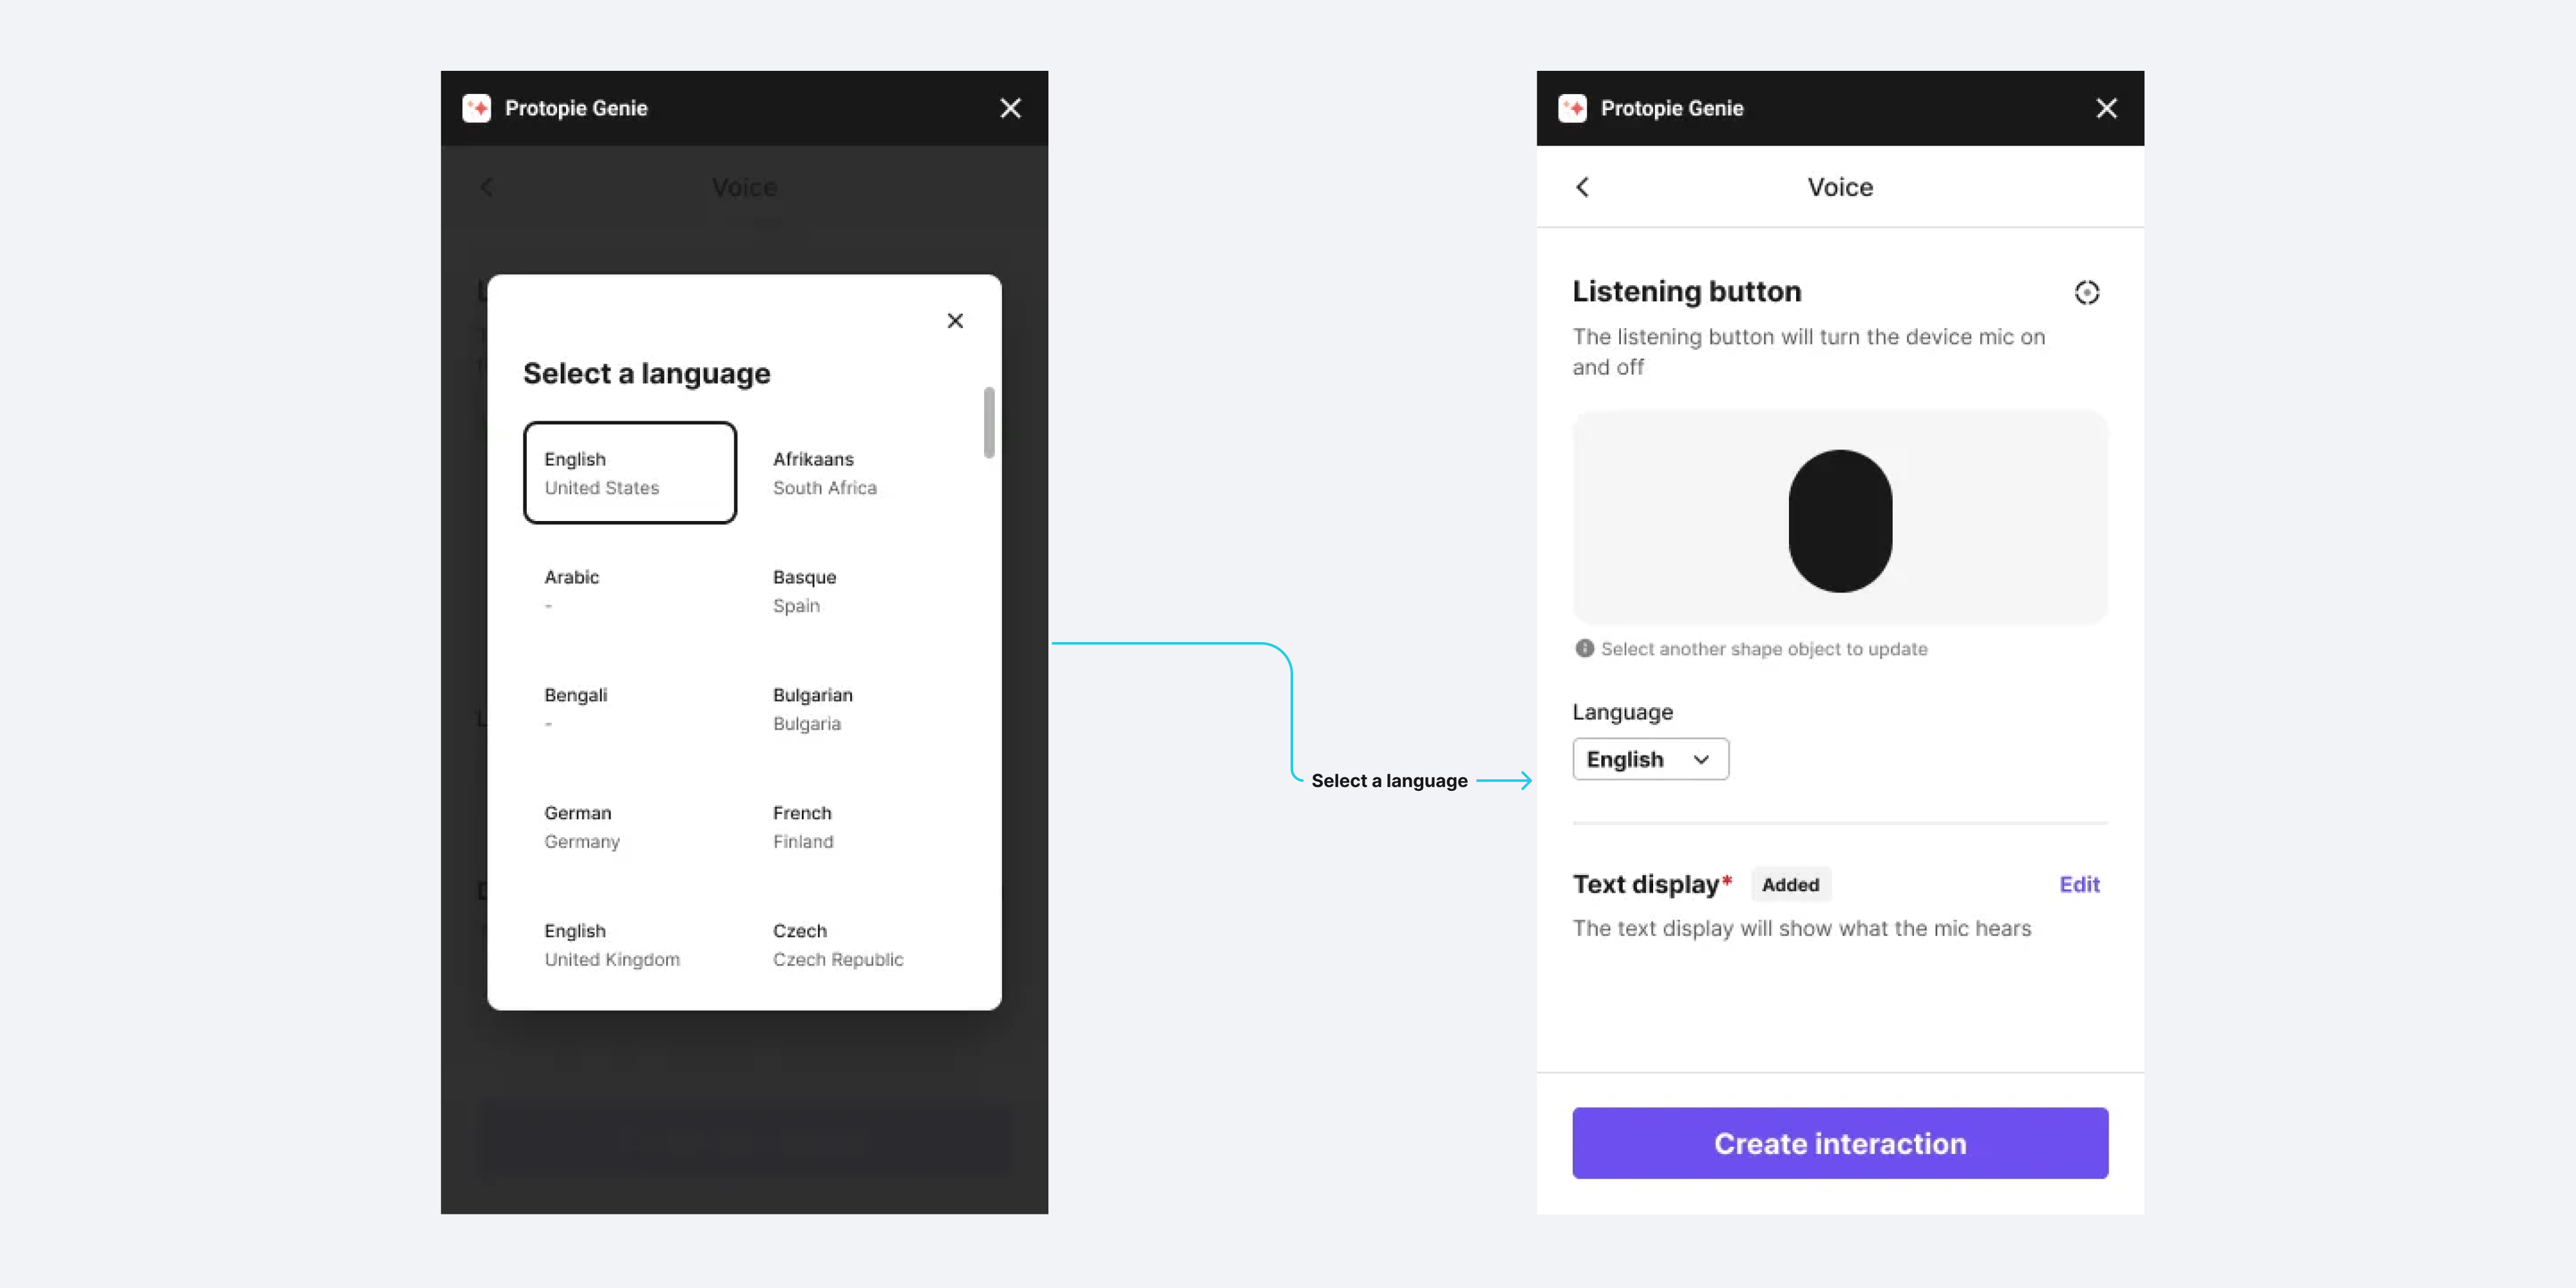Click the back arrow on left screen

click(x=486, y=185)
